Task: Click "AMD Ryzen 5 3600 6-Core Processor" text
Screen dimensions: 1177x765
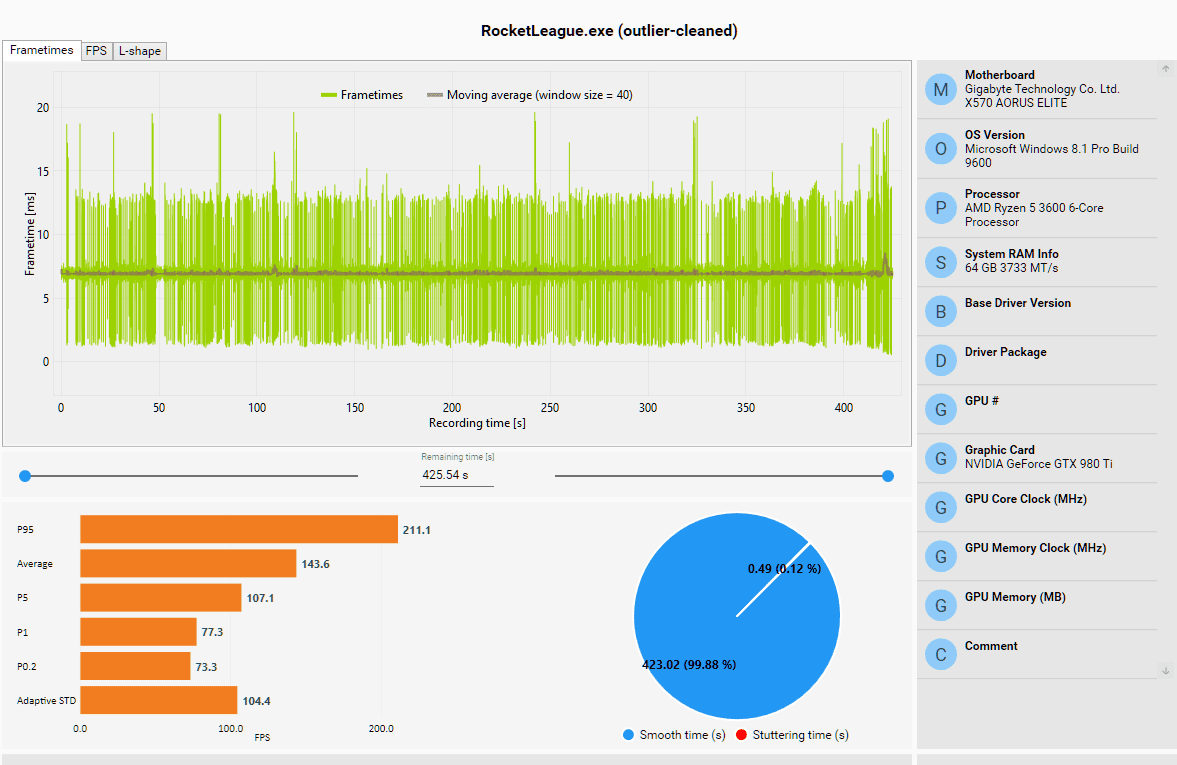Action: [1034, 215]
